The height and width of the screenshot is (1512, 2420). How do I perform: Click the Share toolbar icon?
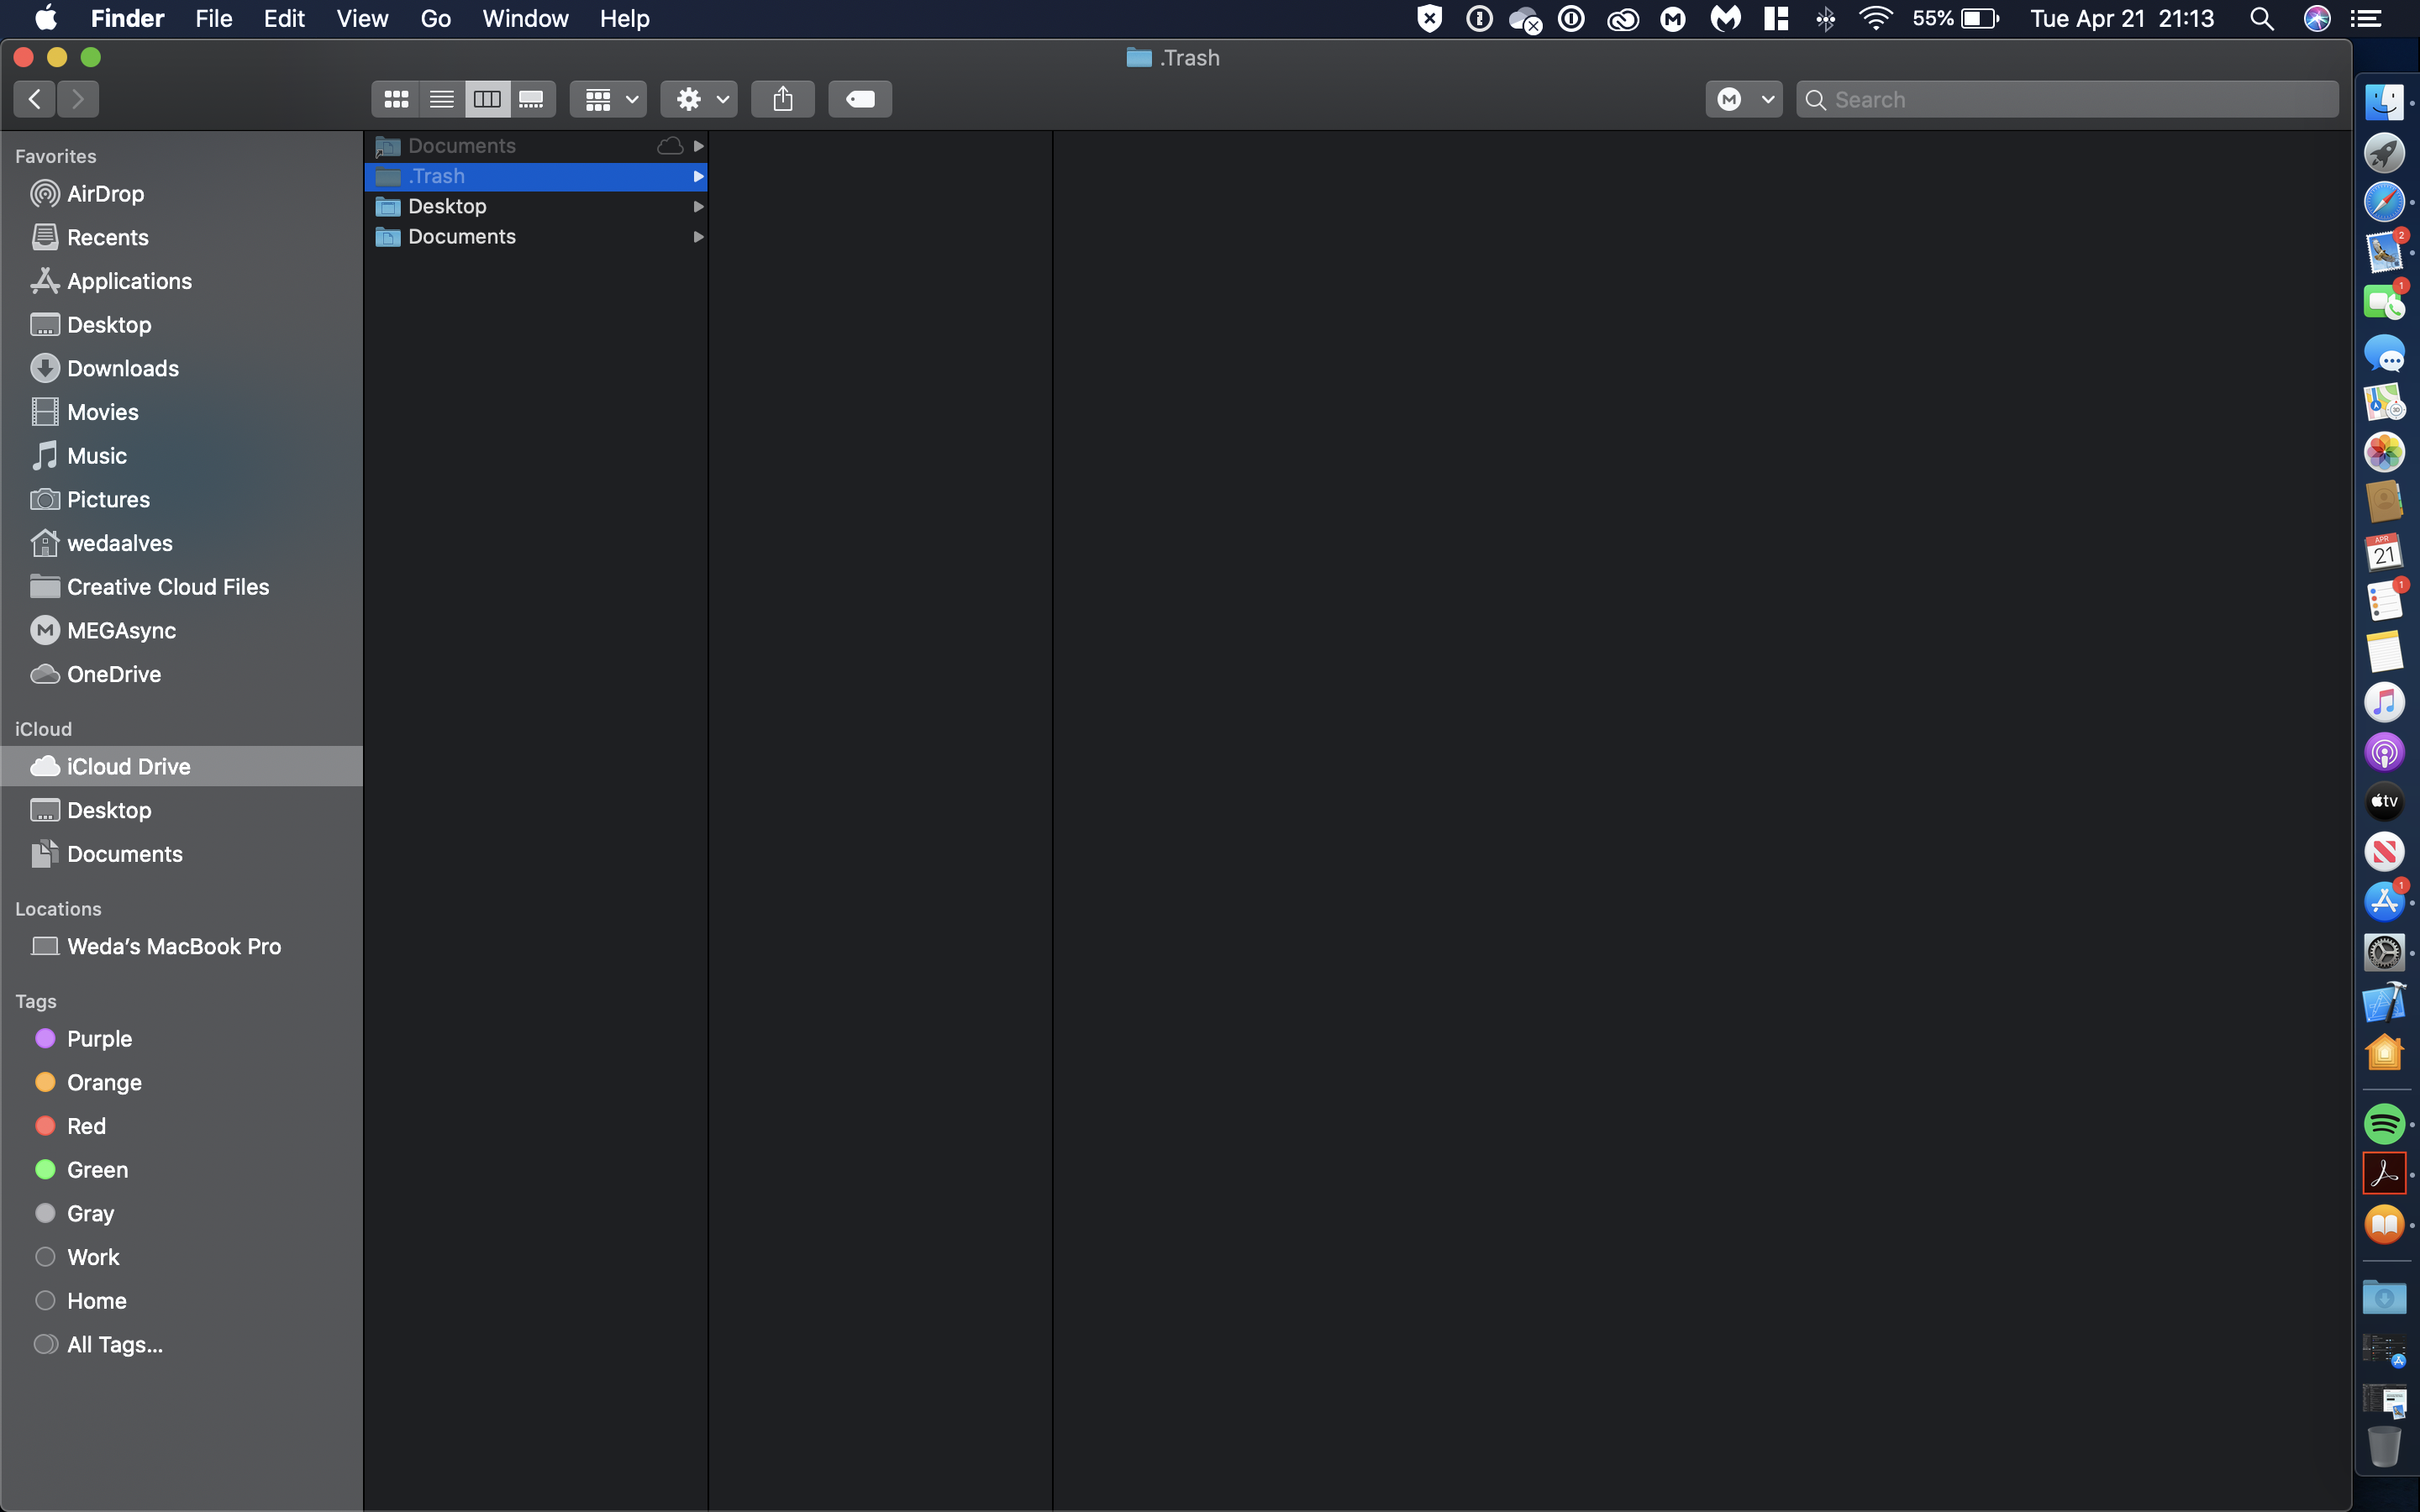click(782, 99)
